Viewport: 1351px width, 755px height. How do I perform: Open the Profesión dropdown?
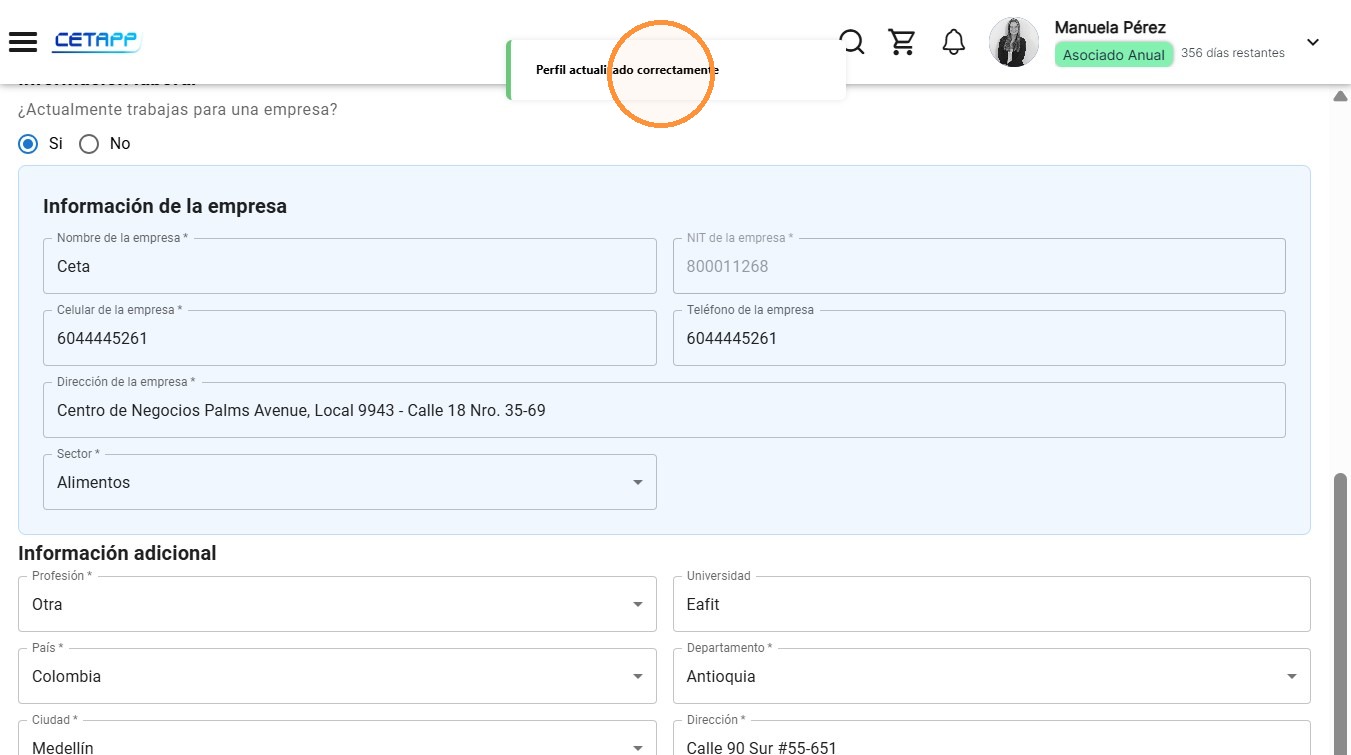(337, 604)
